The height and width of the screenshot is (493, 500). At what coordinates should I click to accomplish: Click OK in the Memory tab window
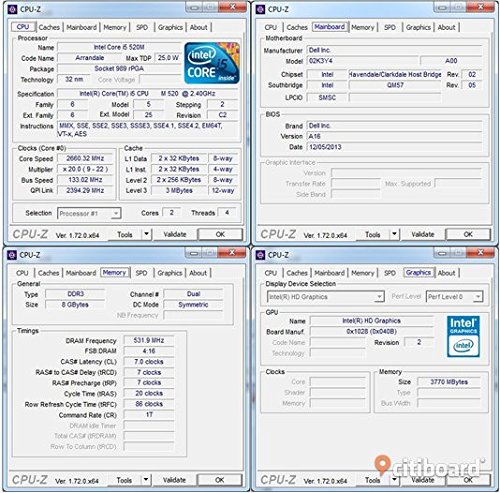tap(219, 480)
